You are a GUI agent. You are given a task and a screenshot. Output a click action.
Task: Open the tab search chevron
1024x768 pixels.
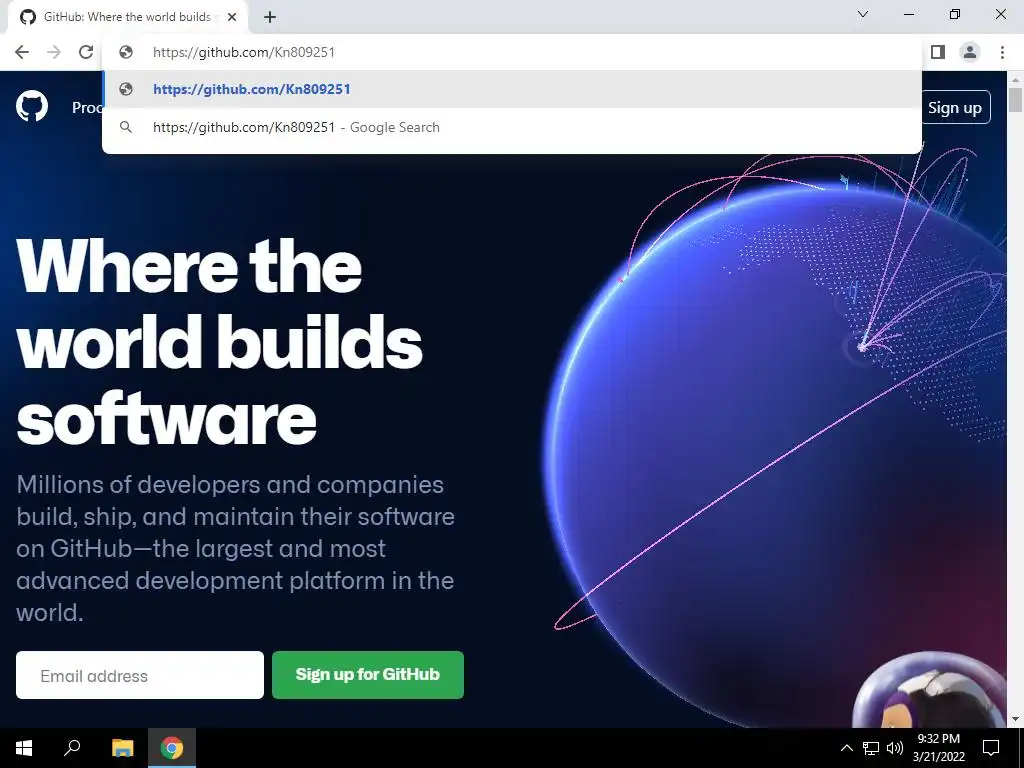(863, 14)
